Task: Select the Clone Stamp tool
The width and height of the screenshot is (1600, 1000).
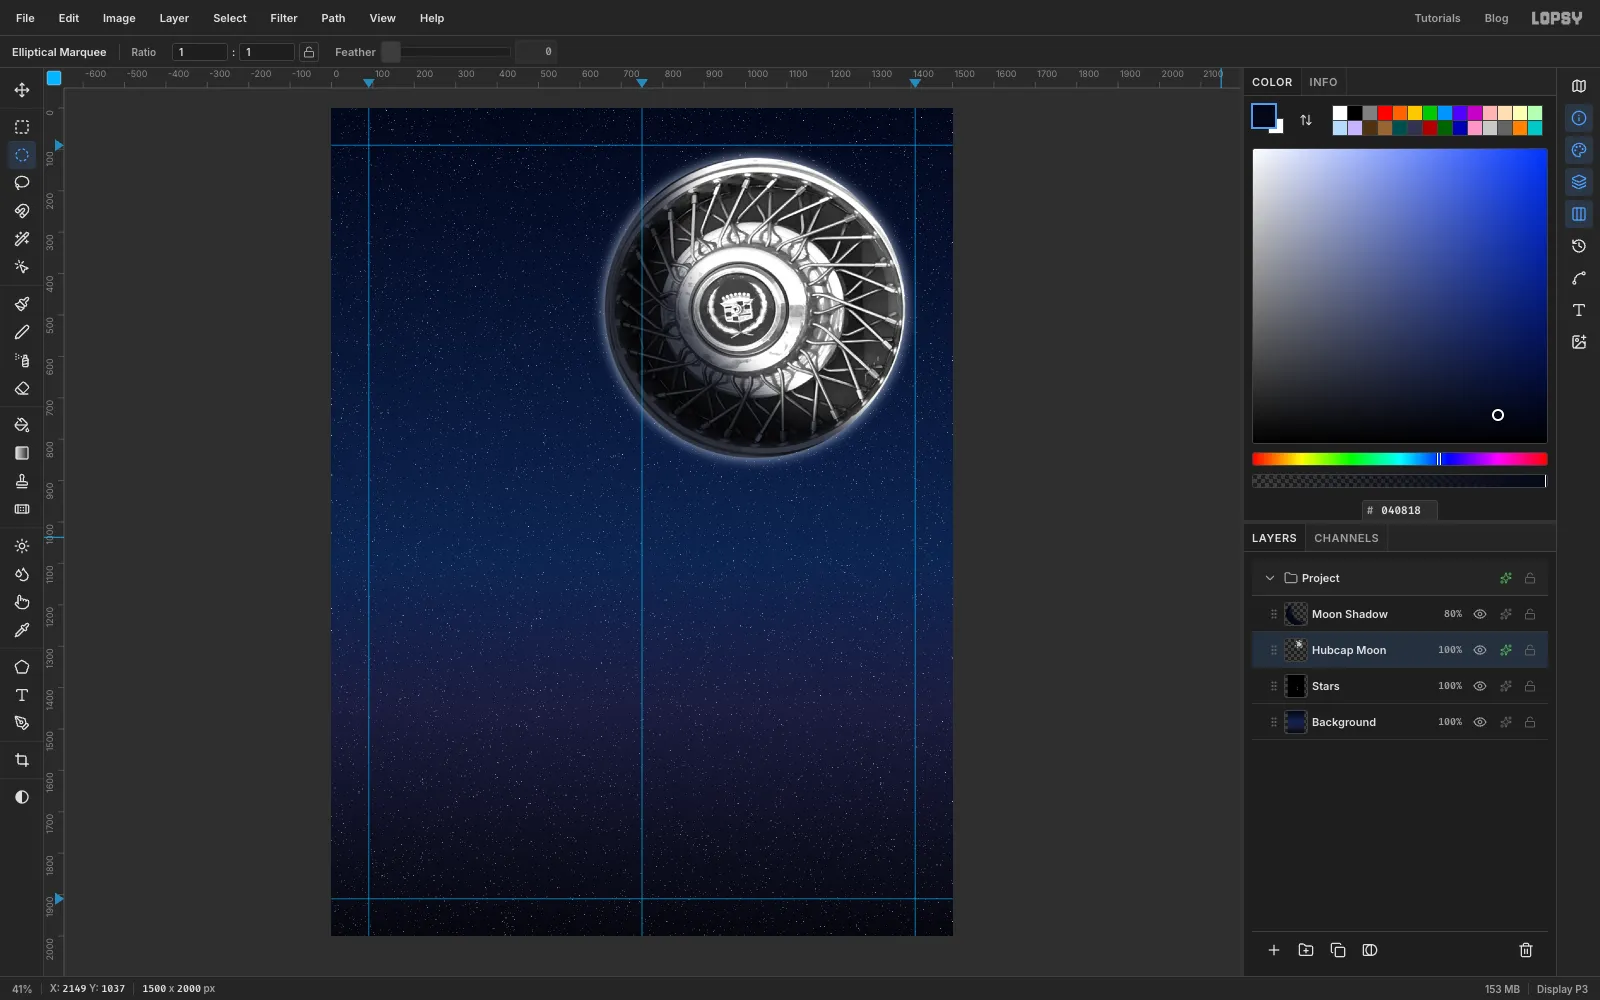Action: point(22,481)
